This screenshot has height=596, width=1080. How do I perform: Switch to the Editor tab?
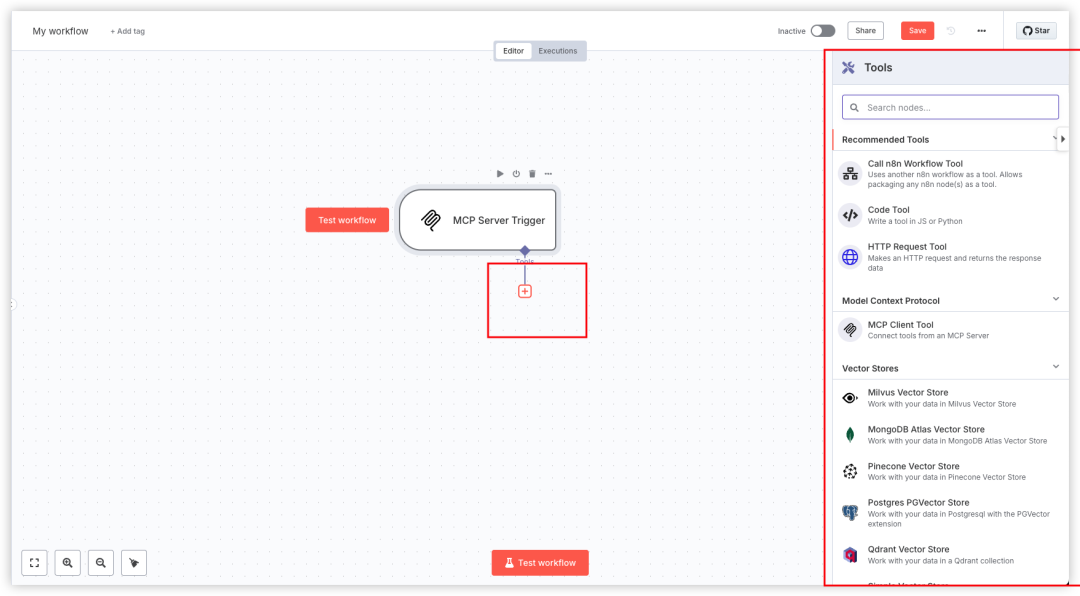click(x=513, y=51)
